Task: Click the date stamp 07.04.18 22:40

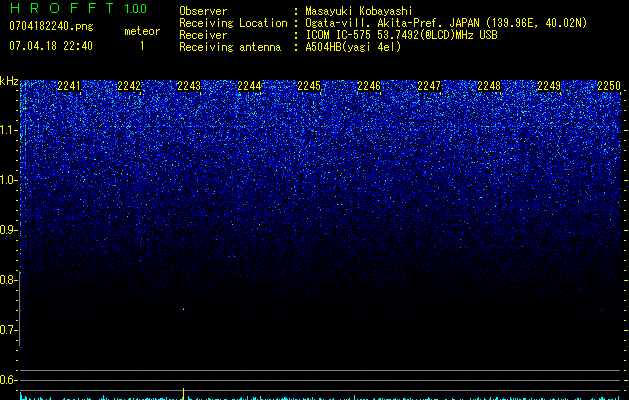Action: pos(51,46)
